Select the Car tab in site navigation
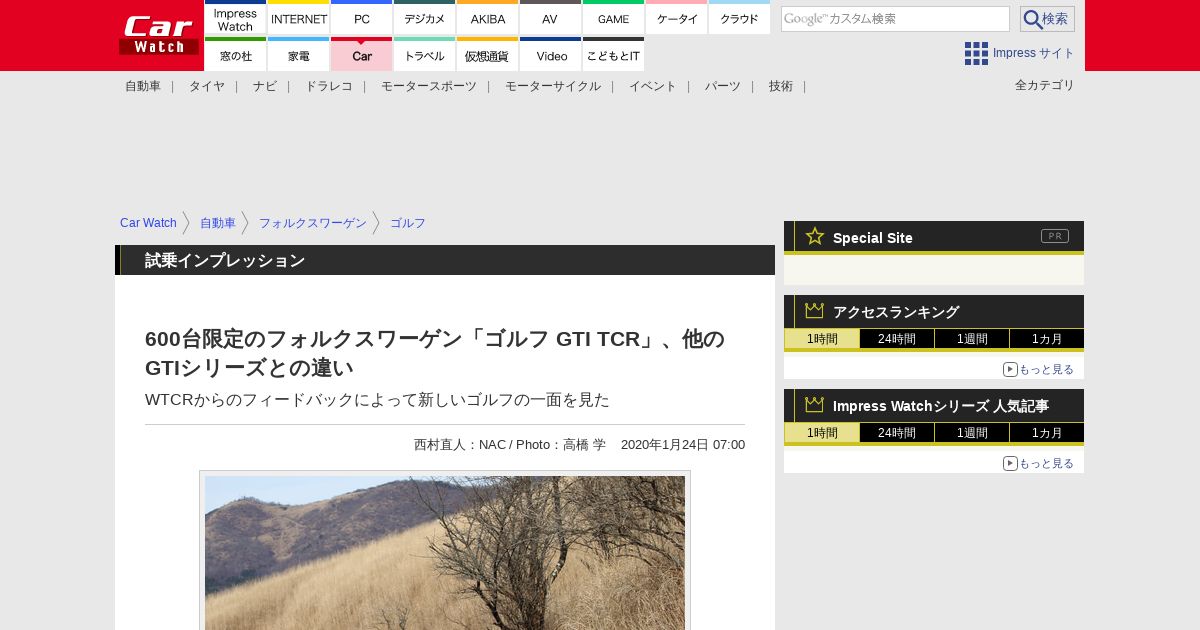Screen dimensions: 1200x630 click(x=361, y=55)
